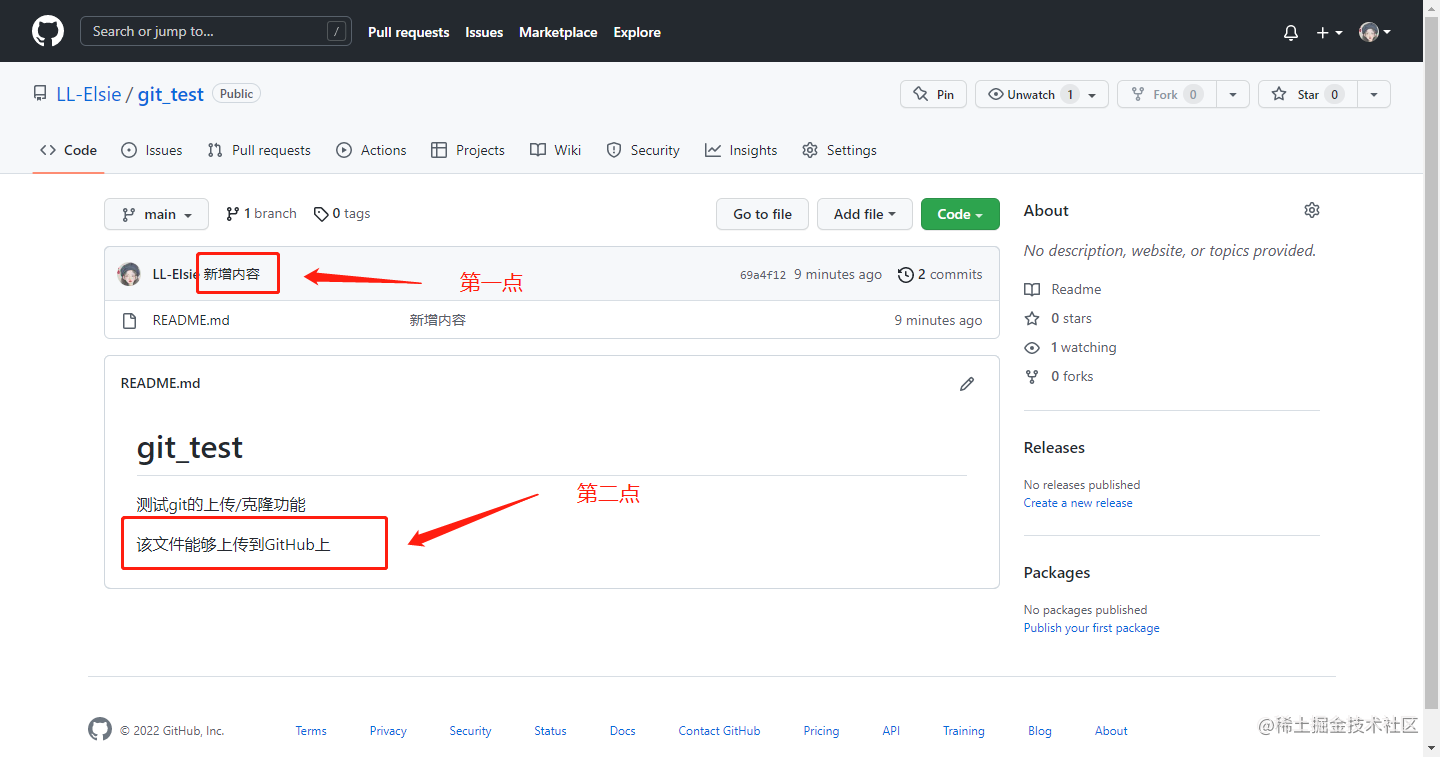The width and height of the screenshot is (1440, 757).
Task: Expand the green Code dropdown
Action: click(x=959, y=214)
